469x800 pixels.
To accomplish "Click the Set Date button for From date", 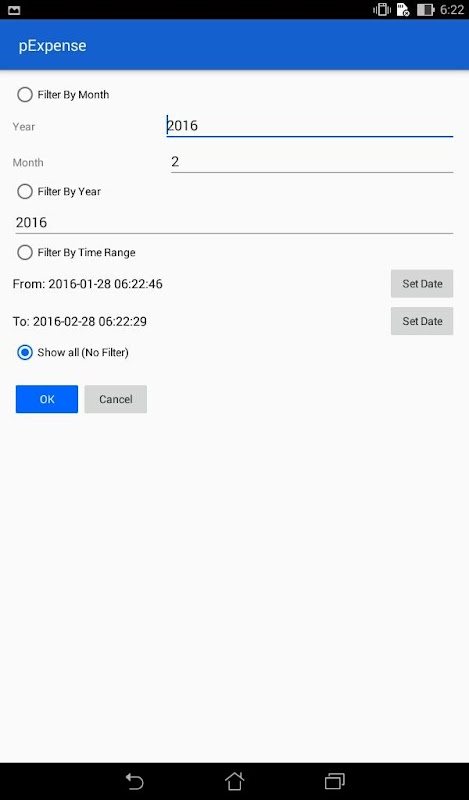I will (422, 284).
